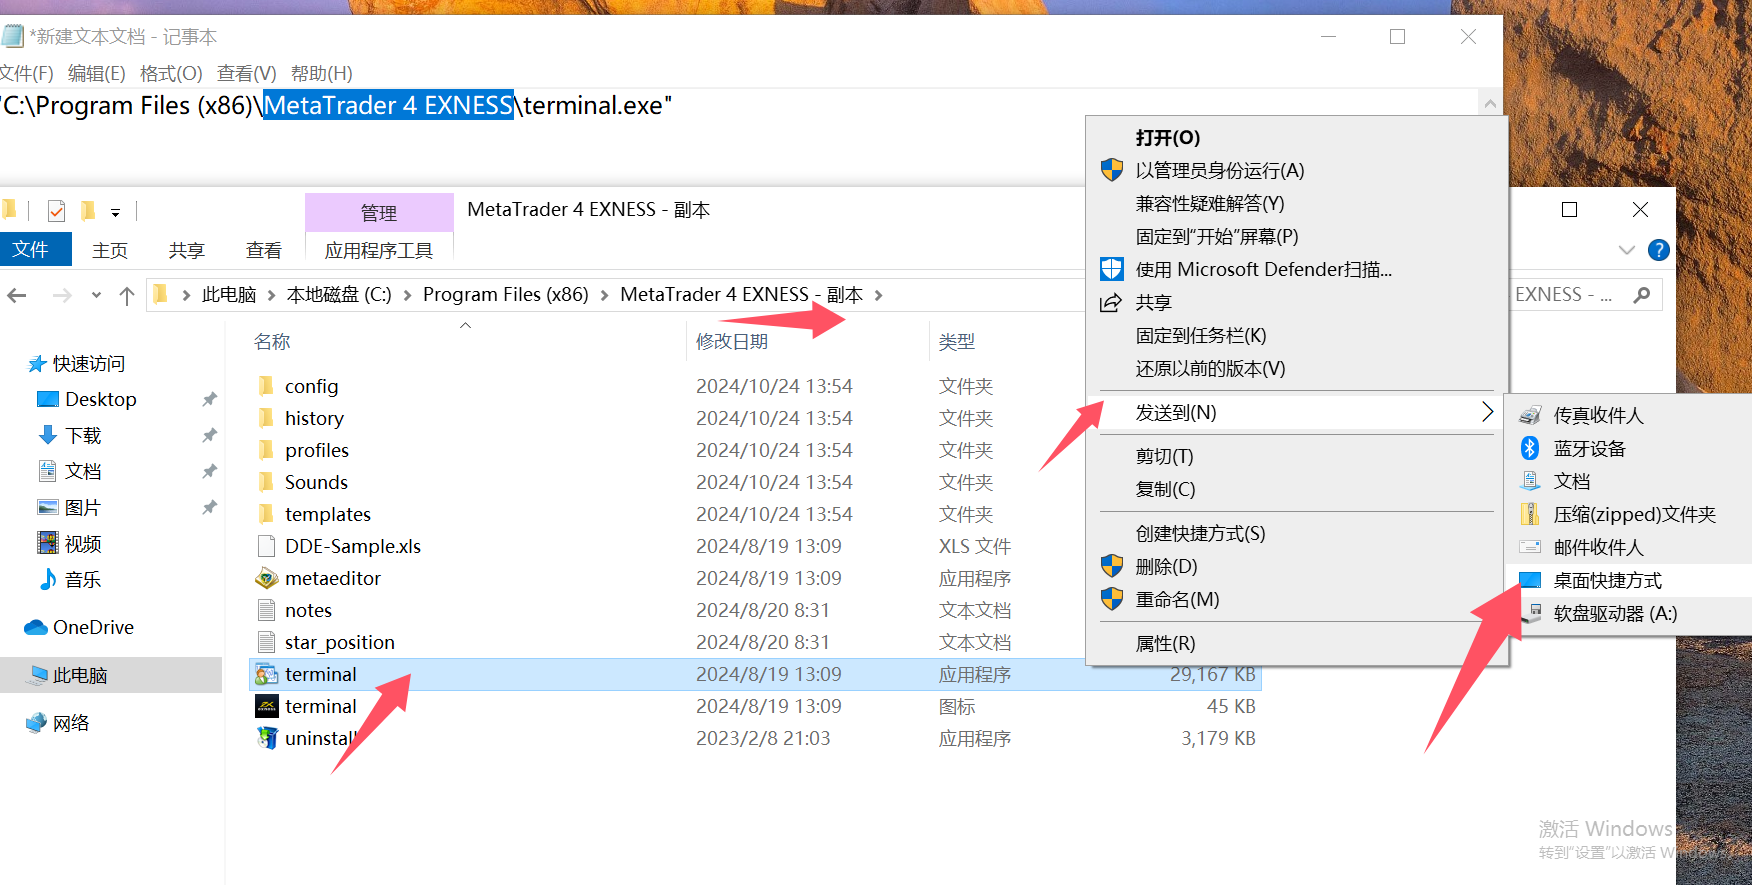
Task: Click the fax recipient icon in the submenu
Action: (1530, 415)
